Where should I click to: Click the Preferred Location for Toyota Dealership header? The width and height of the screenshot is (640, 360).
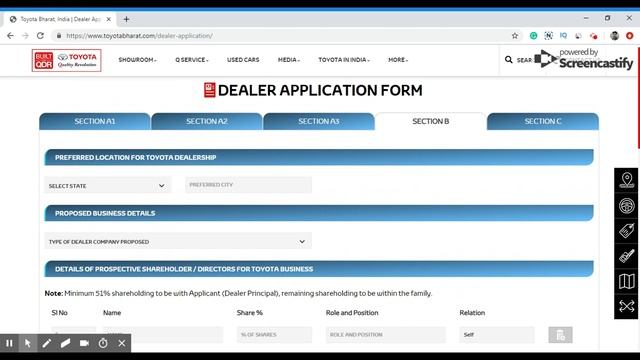click(x=319, y=157)
